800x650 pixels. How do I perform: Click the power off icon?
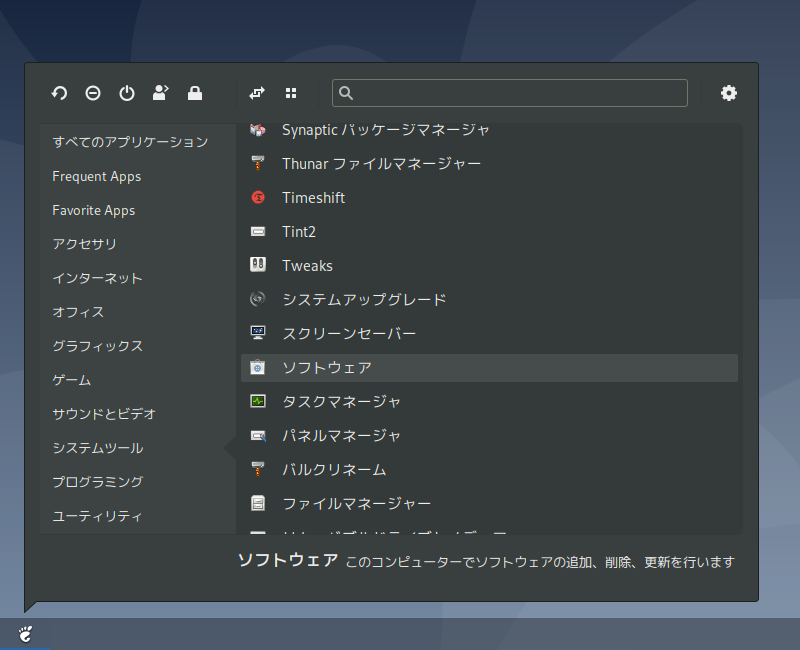point(127,93)
